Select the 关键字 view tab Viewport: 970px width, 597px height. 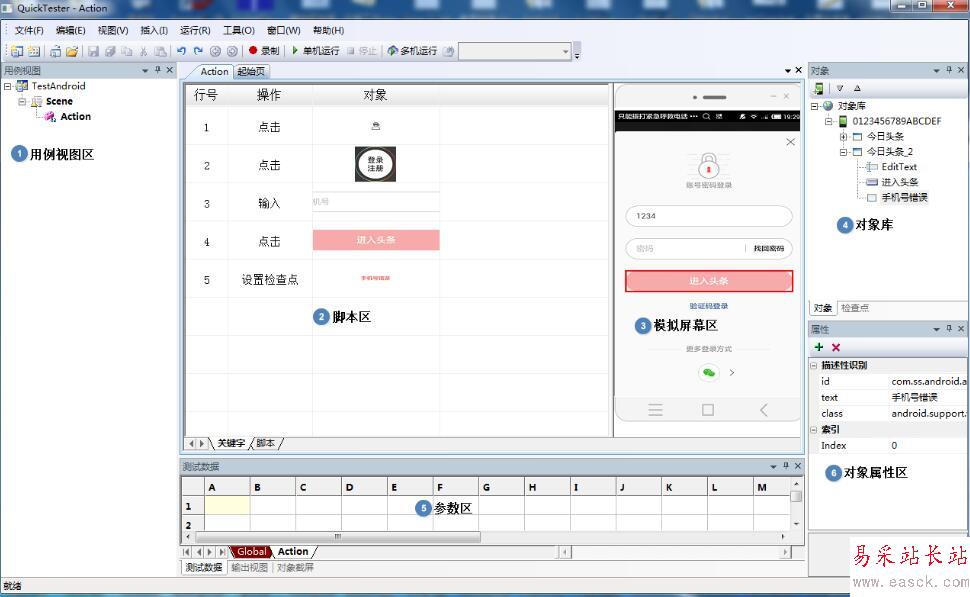coord(231,443)
